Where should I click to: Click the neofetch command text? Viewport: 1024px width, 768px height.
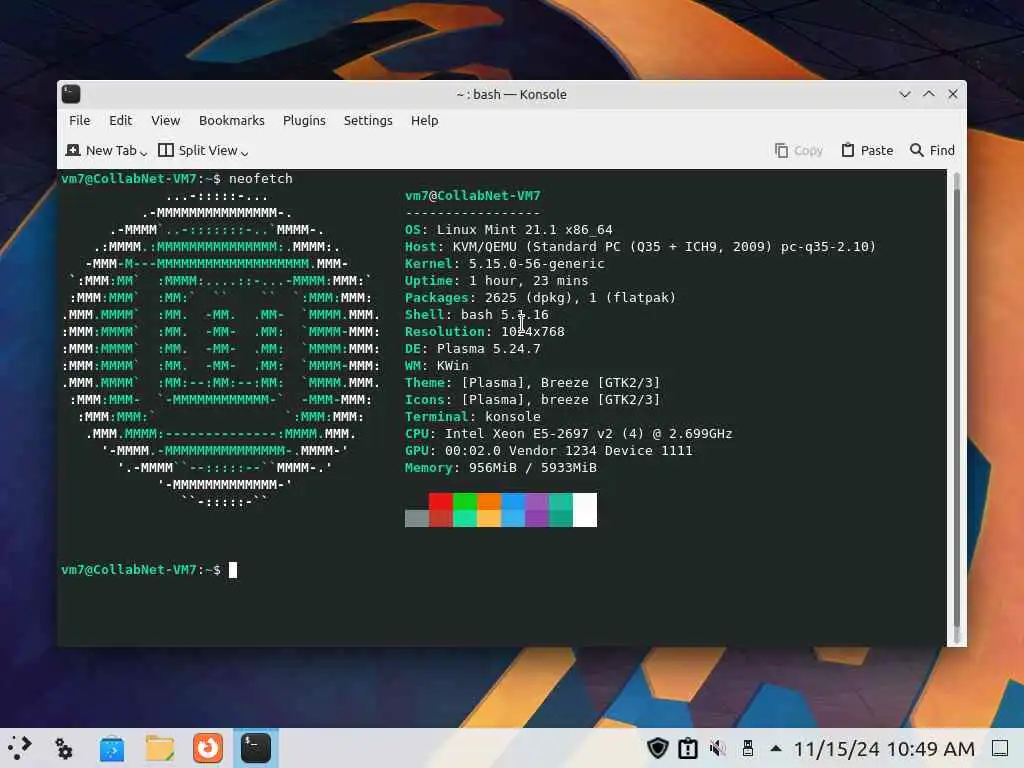[261, 179]
